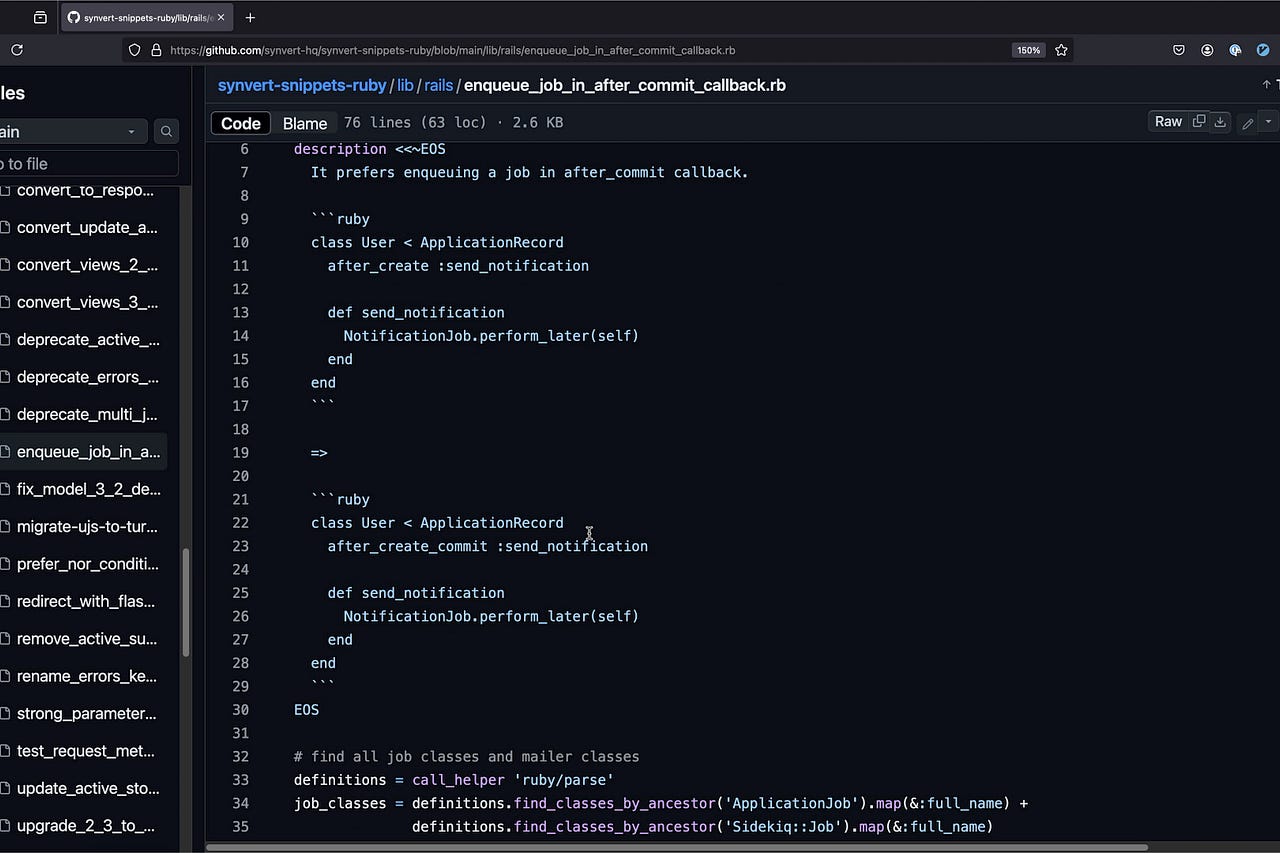Viewport: 1280px width, 853px height.
Task: Save page to Pocket icon
Action: pos(1179,50)
